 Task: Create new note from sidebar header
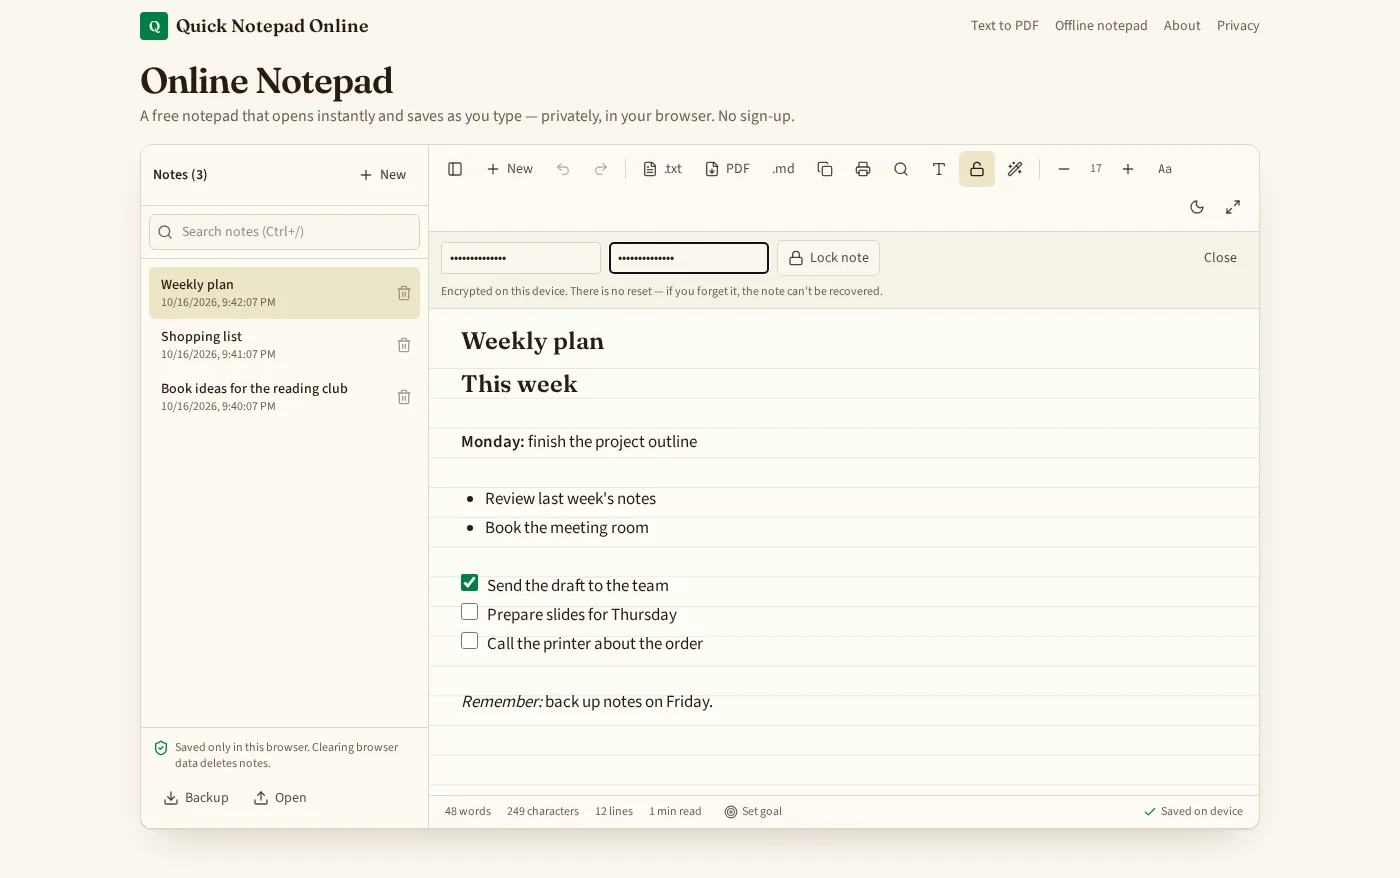click(383, 175)
